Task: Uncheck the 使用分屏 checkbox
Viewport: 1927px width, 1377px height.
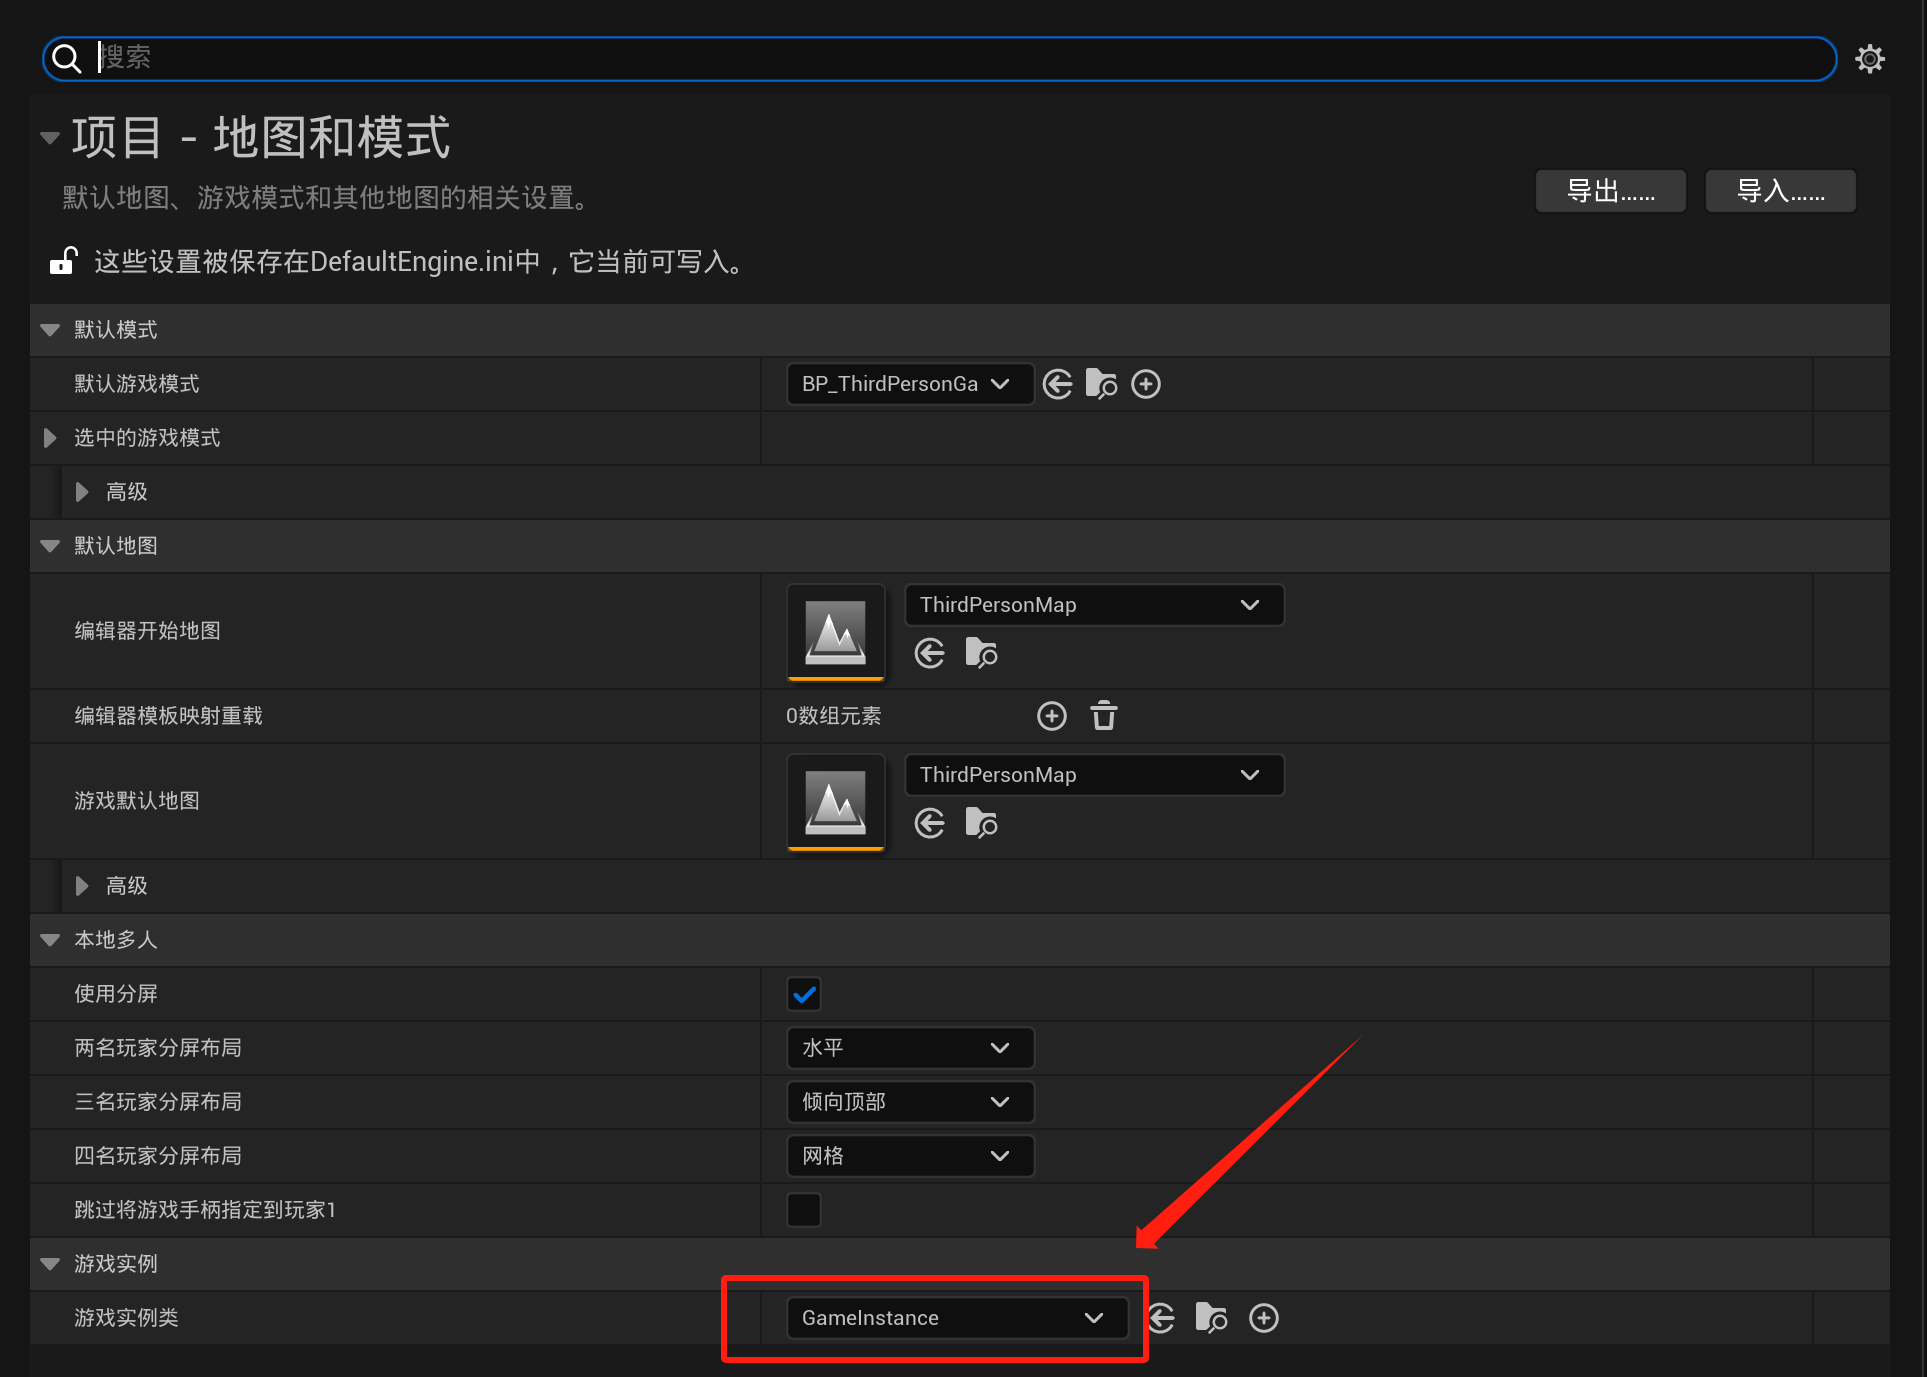Action: 804,994
